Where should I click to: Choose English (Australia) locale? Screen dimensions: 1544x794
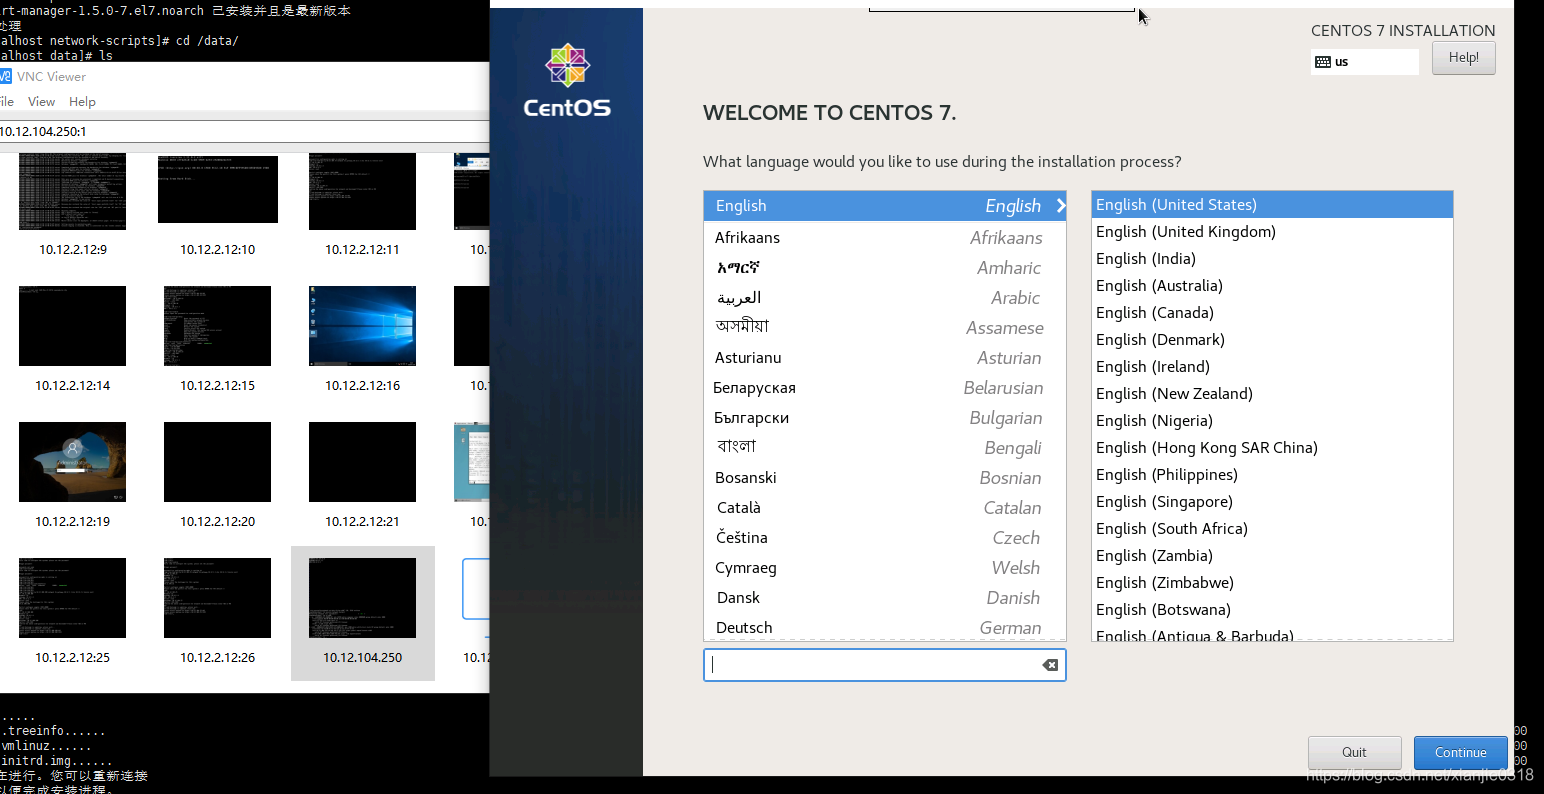point(1272,286)
